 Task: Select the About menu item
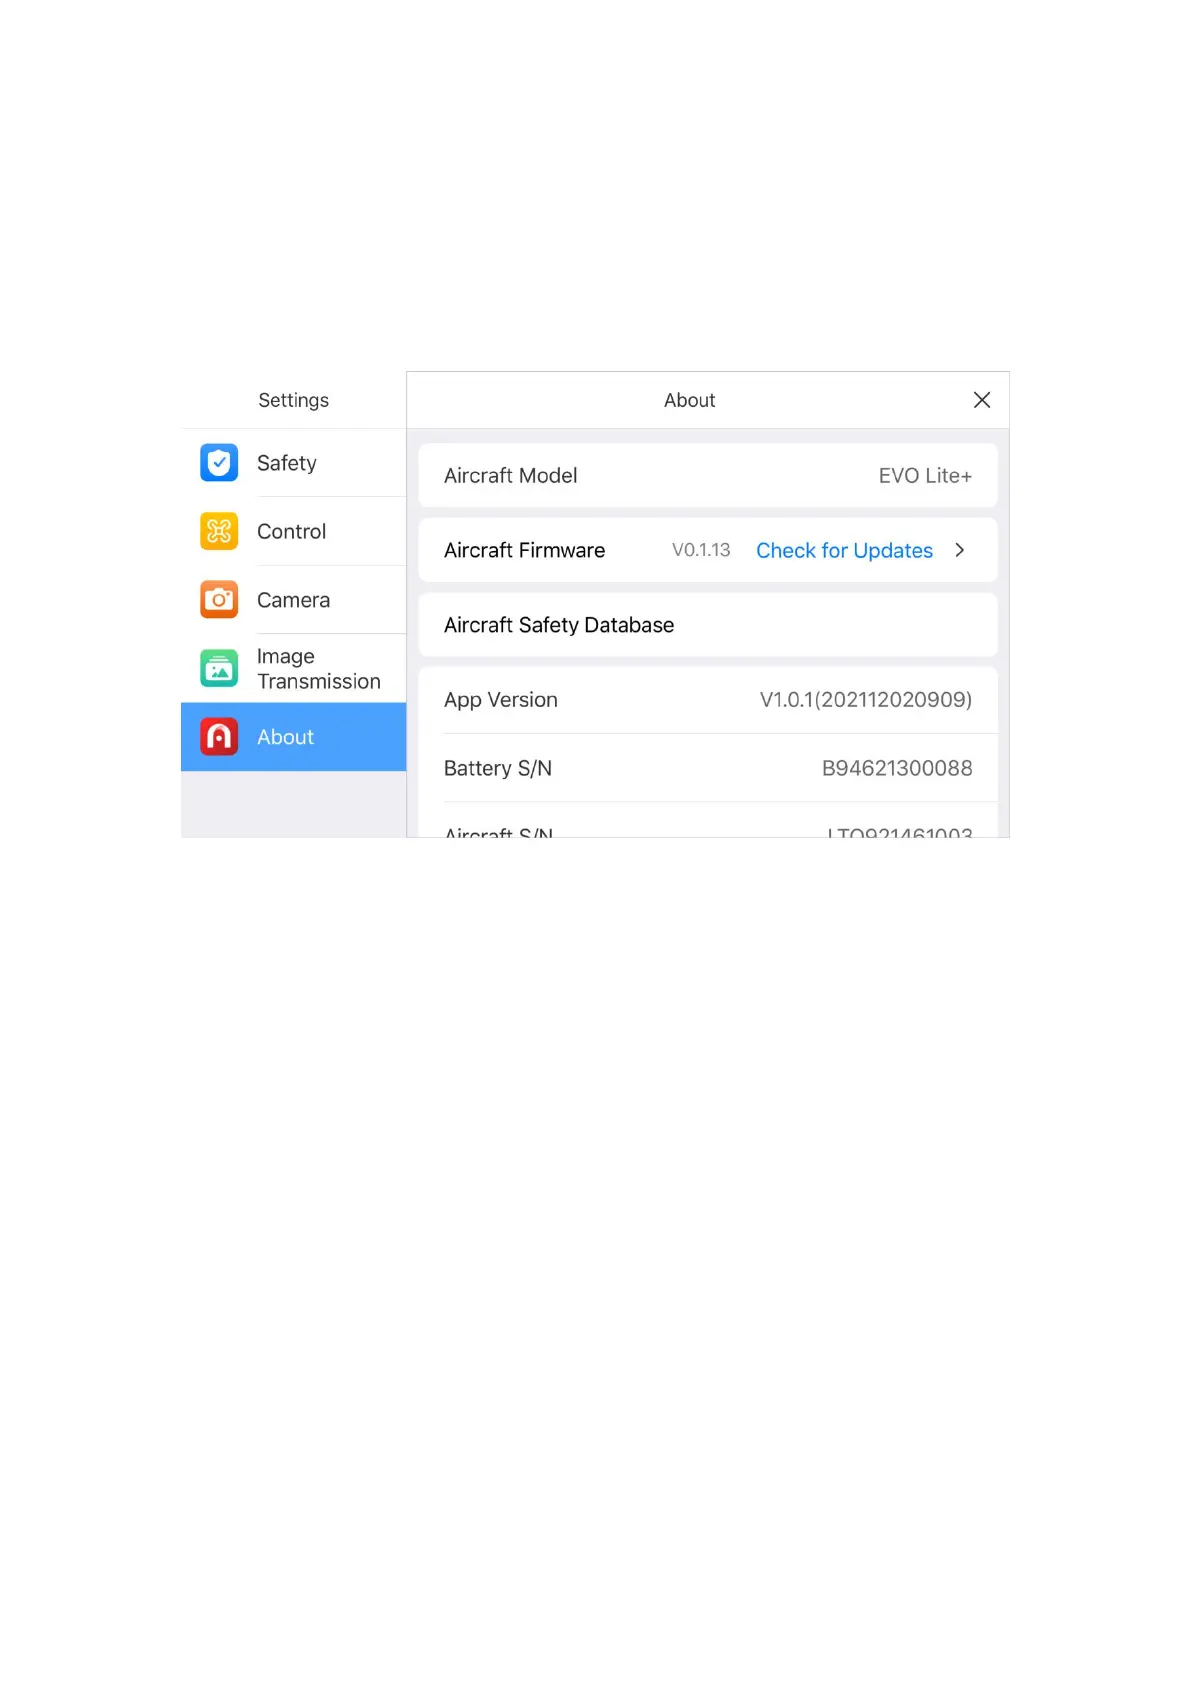tap(293, 737)
